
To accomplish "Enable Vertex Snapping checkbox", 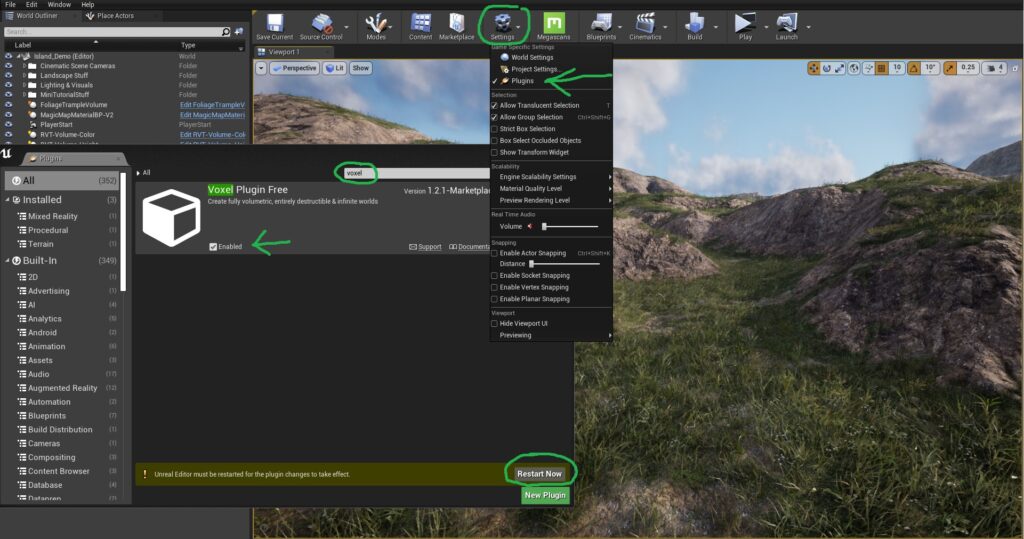I will [x=494, y=287].
